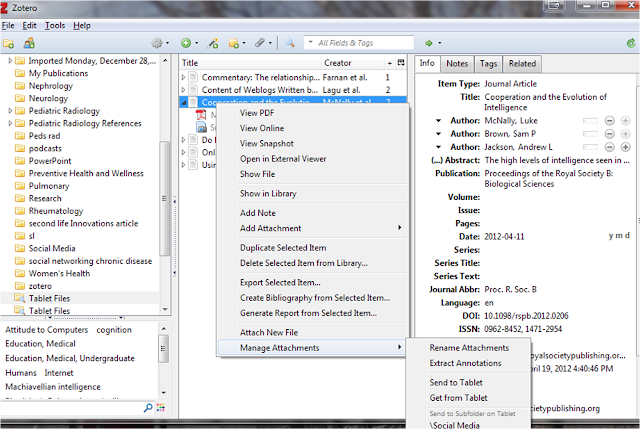
Task: Click the green Locate arrow icon
Action: (x=429, y=43)
